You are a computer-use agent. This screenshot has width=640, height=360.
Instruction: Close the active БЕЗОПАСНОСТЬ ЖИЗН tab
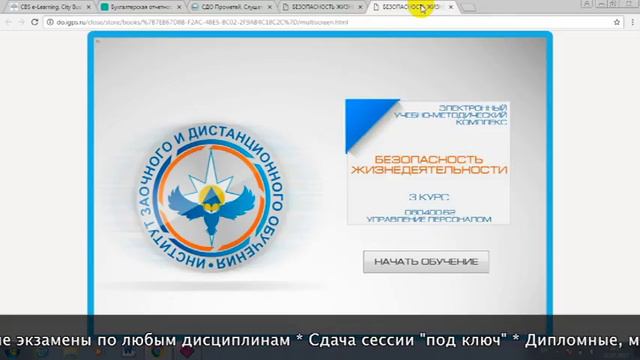point(451,7)
